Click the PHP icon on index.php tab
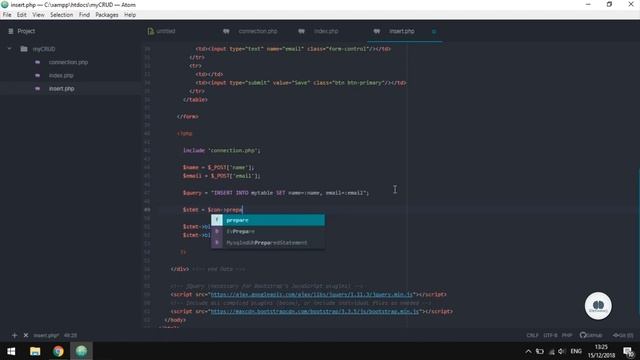Image resolution: width=640 pixels, height=360 pixels. pos(301,31)
